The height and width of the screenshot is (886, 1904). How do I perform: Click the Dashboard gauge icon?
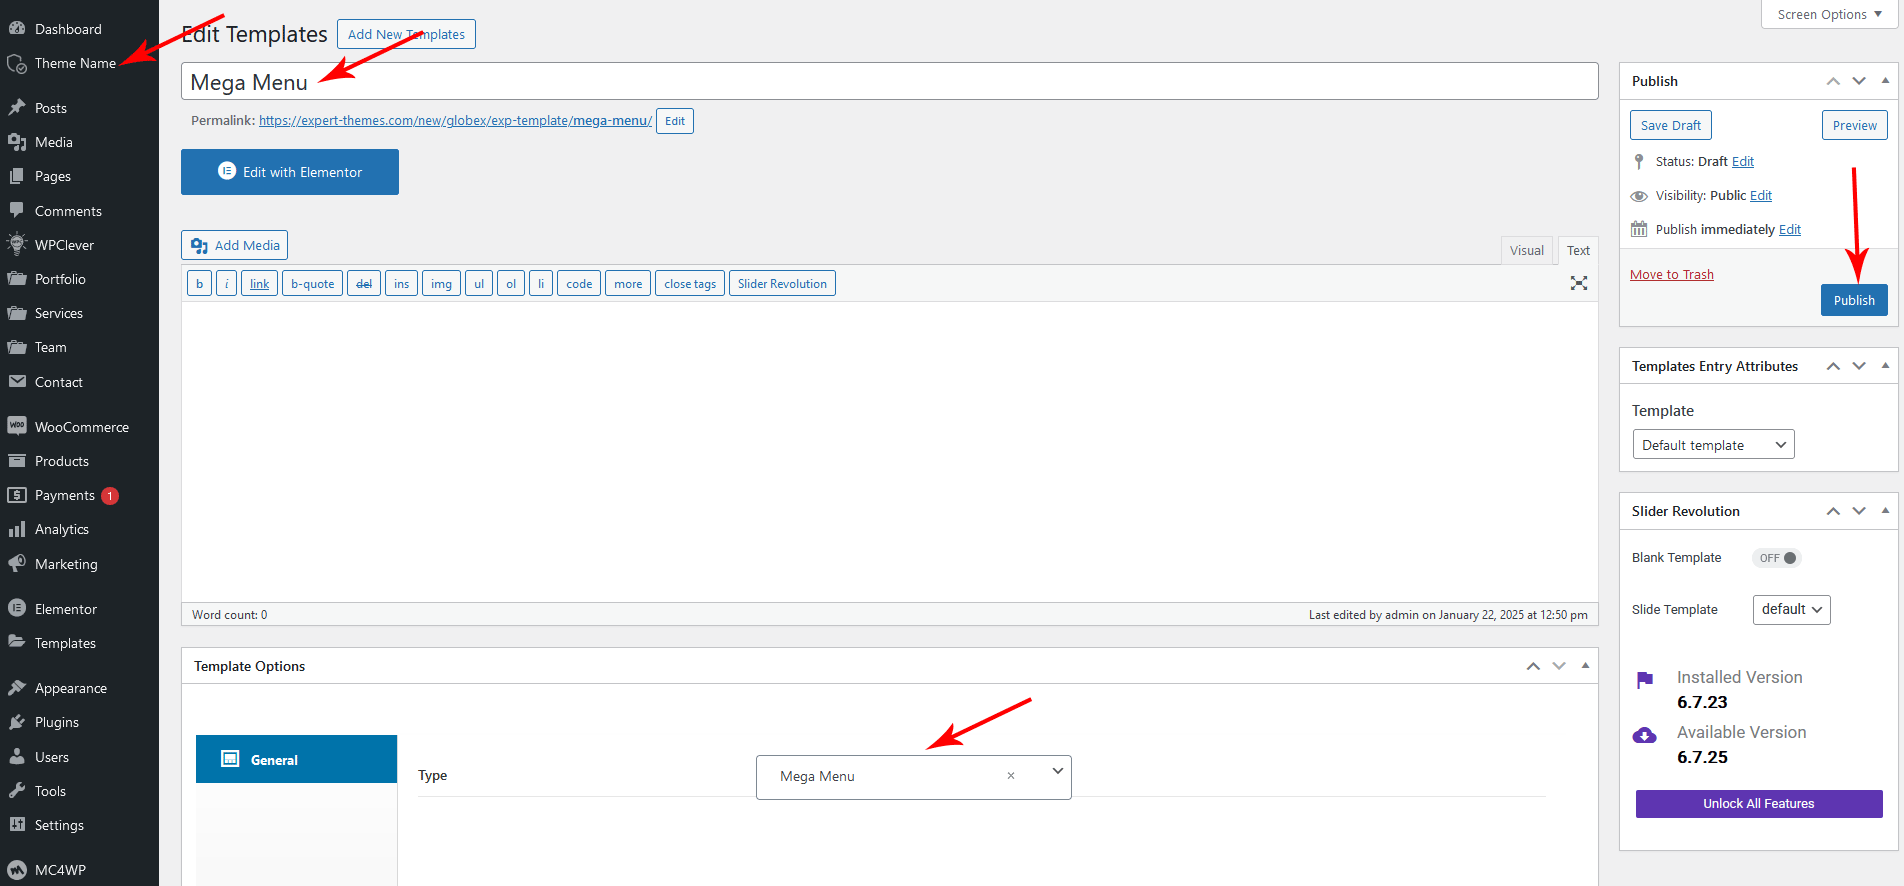(17, 29)
